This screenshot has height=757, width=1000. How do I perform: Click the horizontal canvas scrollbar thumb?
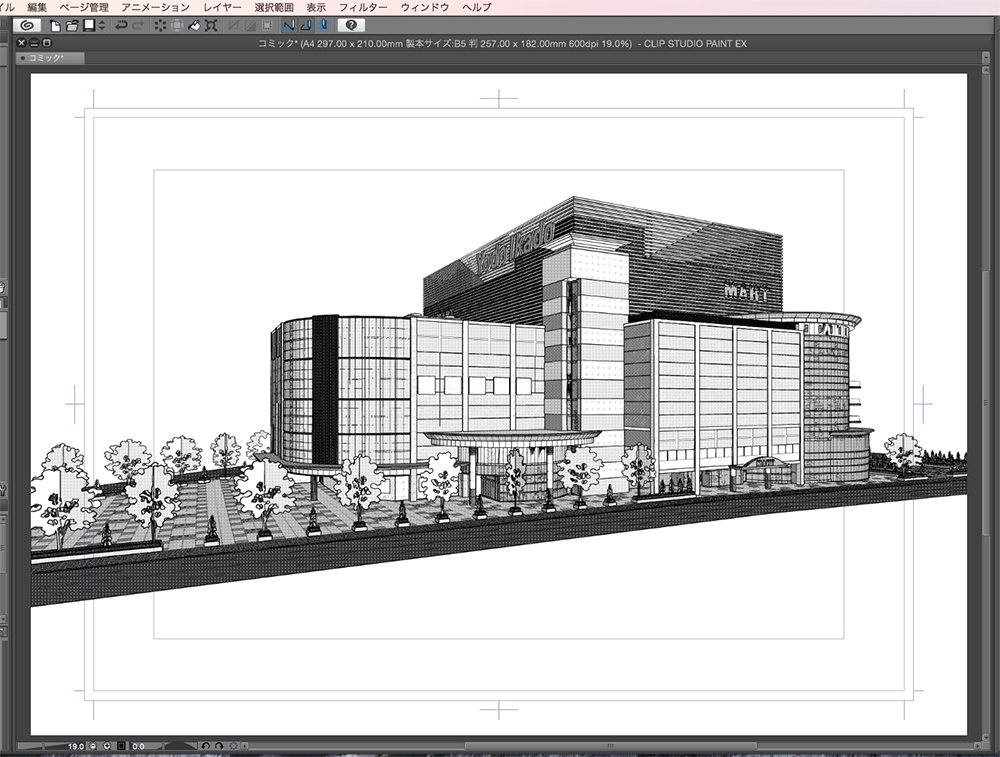(610, 746)
